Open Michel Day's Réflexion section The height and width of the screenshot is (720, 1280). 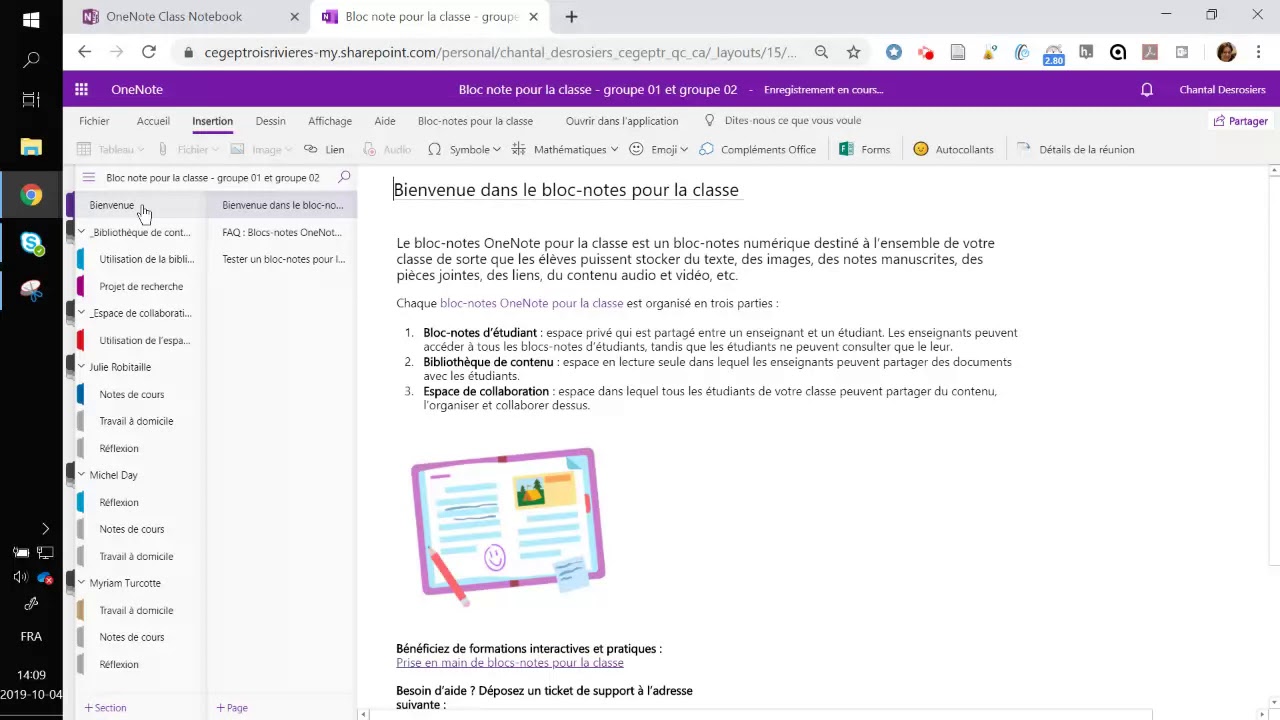[141, 502]
